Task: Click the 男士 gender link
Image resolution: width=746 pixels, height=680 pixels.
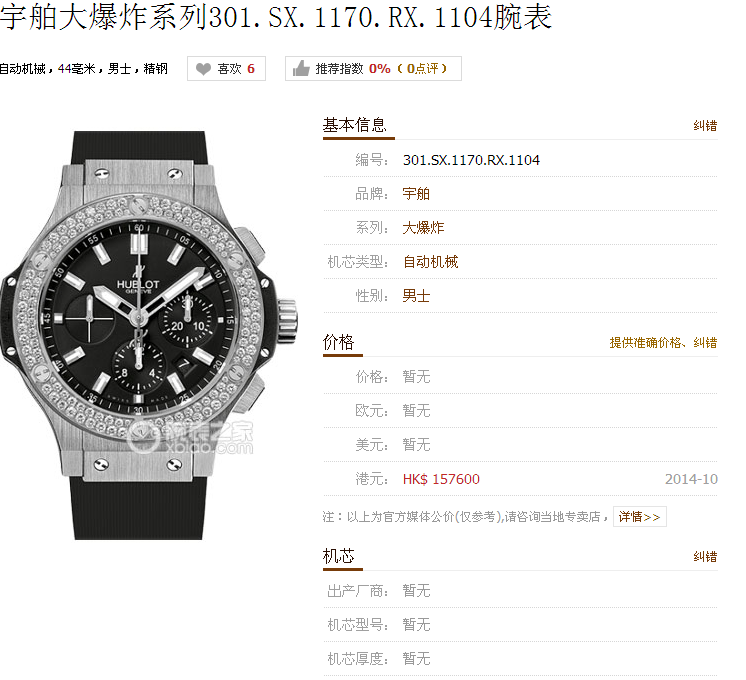Action: 416,296
